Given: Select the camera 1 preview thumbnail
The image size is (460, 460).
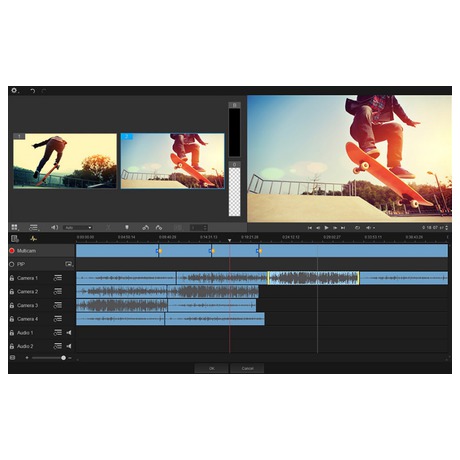Looking at the screenshot, I should coord(65,161).
